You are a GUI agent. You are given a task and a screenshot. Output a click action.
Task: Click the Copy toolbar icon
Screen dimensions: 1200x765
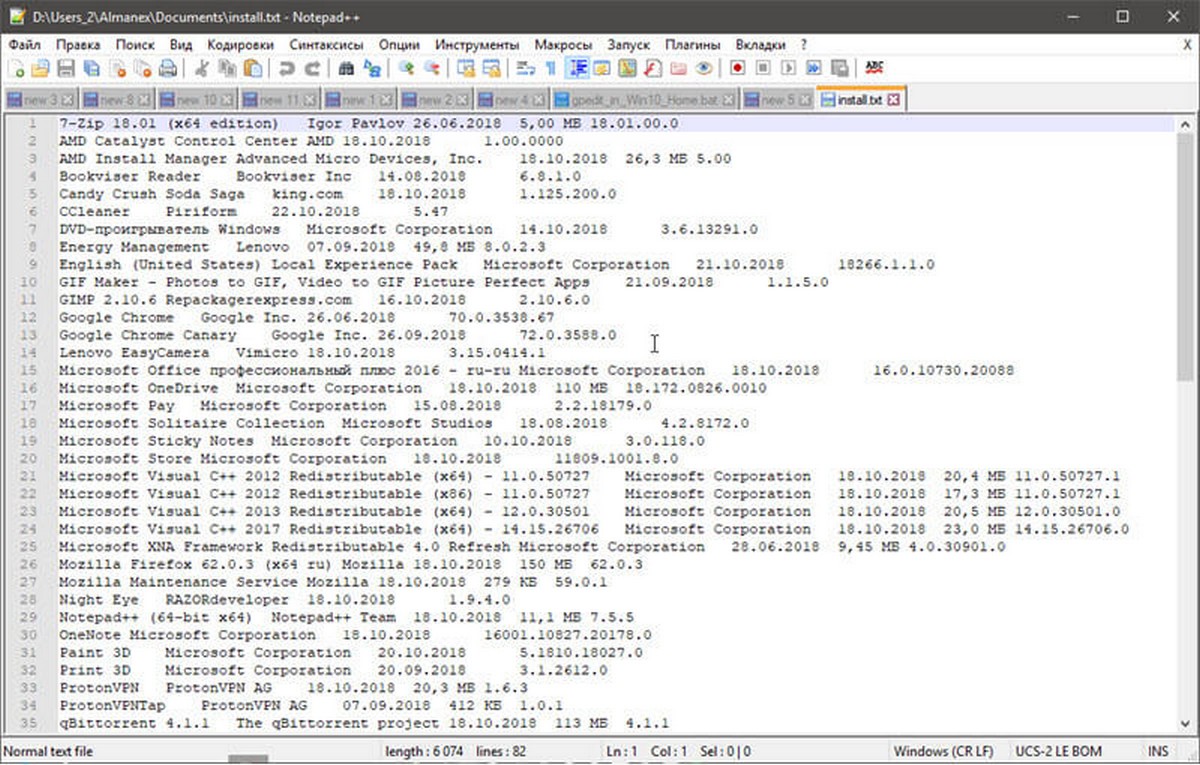point(228,68)
